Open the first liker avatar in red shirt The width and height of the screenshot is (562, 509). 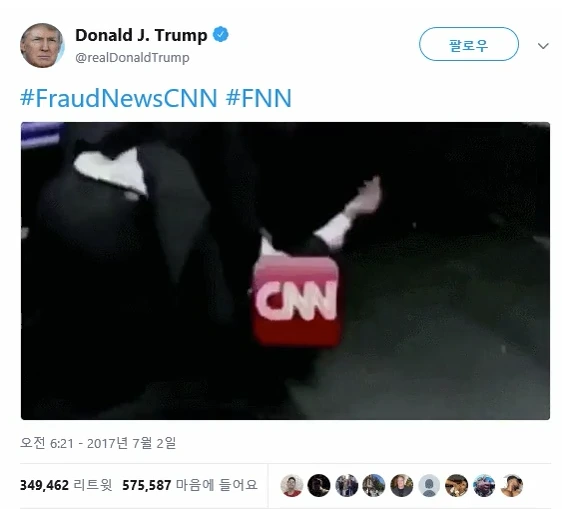pos(291,485)
